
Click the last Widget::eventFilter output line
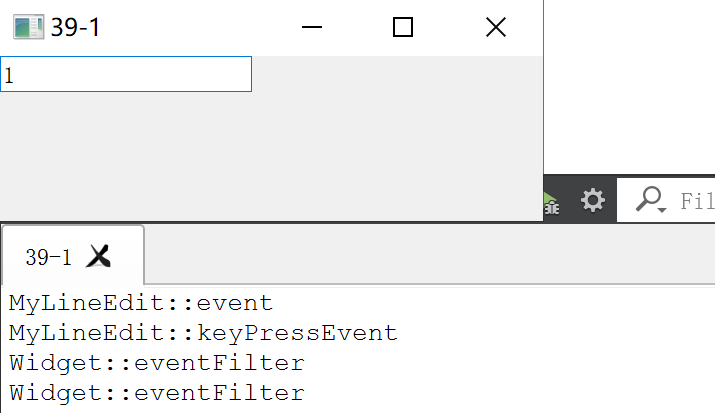click(157, 393)
